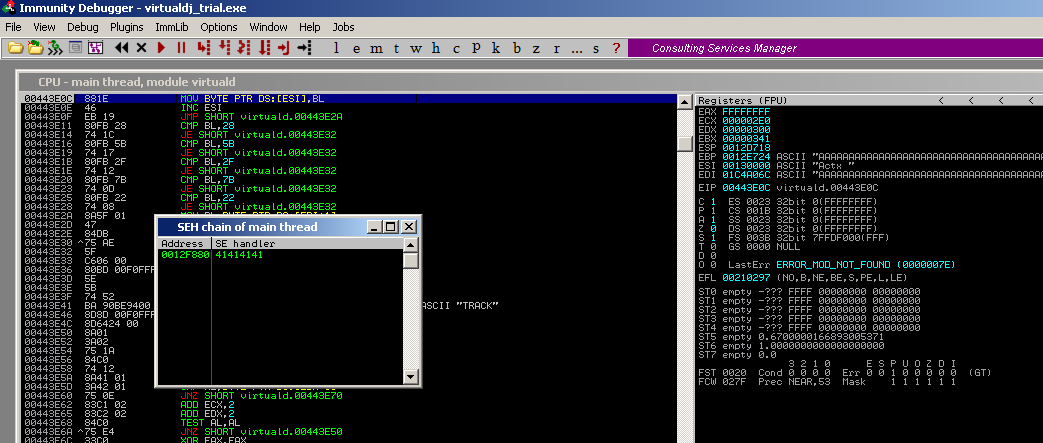Toggle the C carry flag value
The height and width of the screenshot is (443, 1043).
[x=714, y=202]
